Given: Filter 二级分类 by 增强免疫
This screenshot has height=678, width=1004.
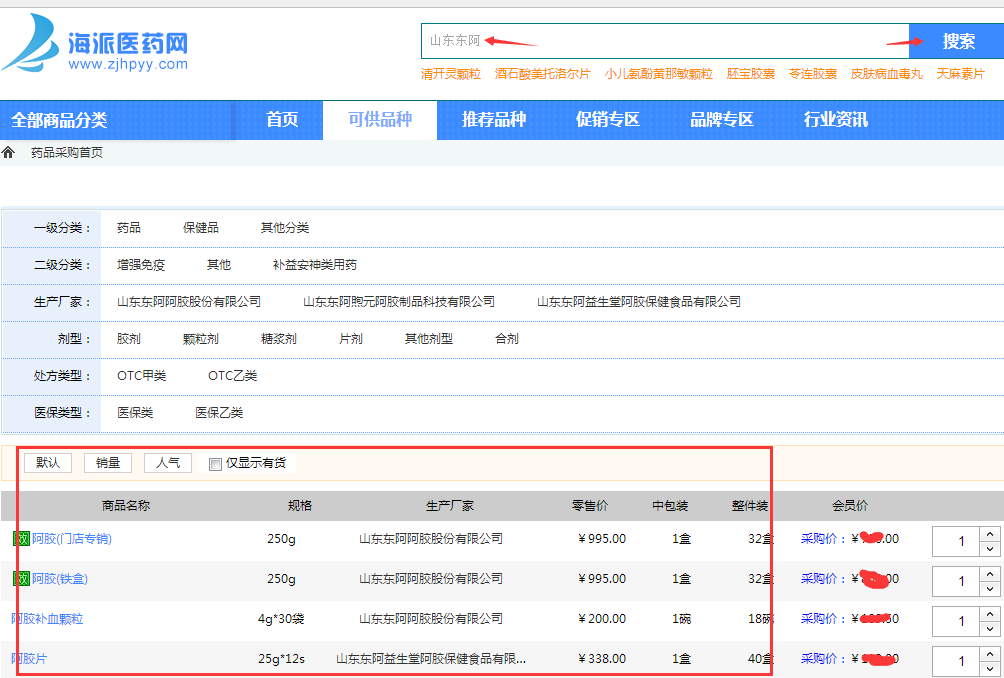Looking at the screenshot, I should (141, 265).
